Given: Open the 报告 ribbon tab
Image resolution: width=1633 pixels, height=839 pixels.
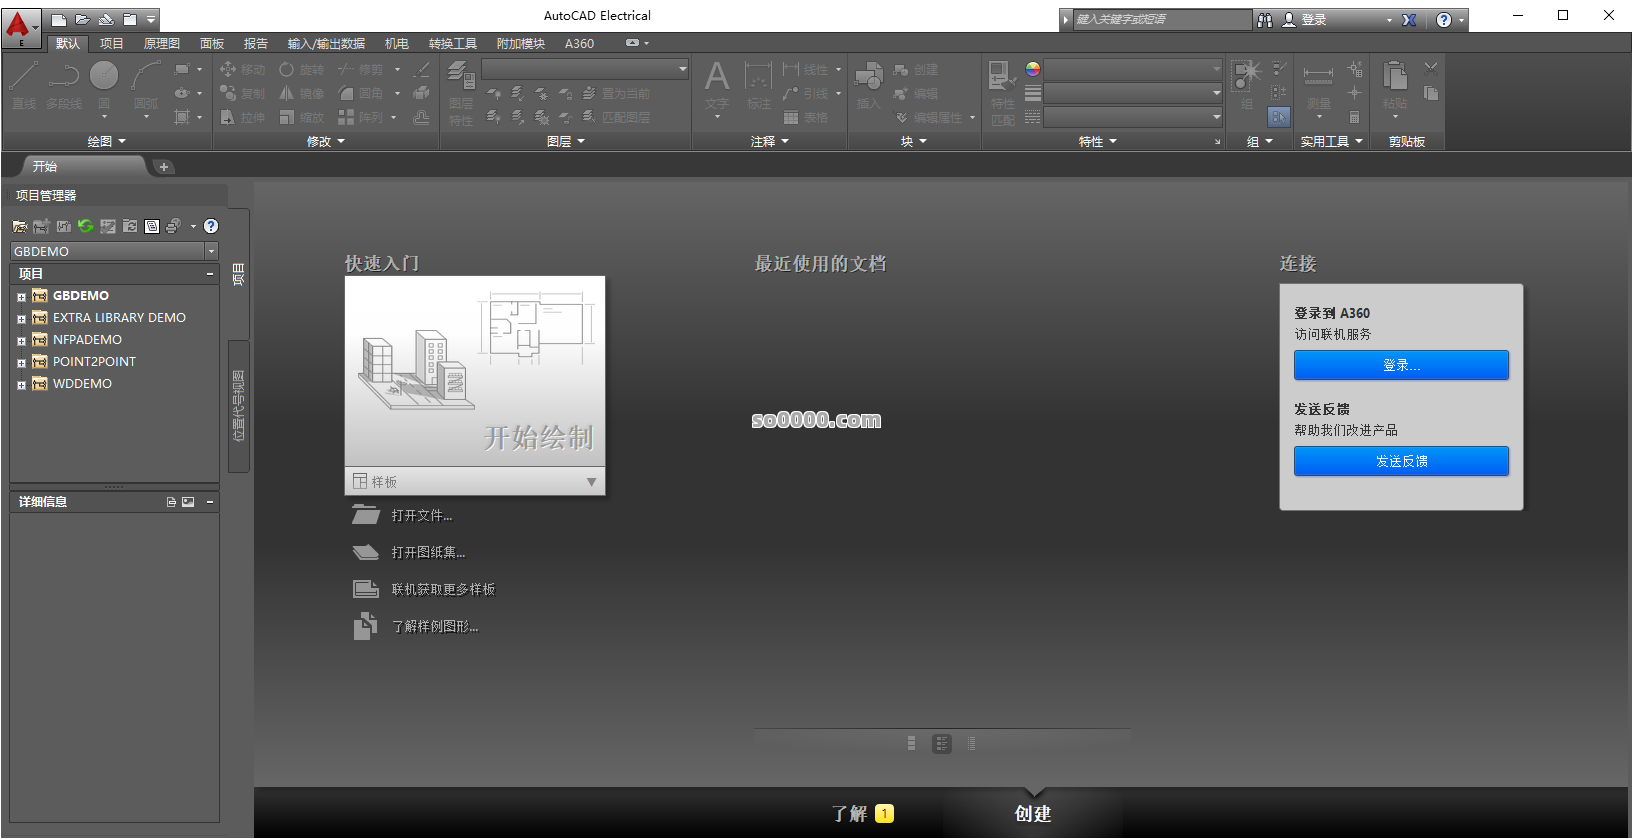Looking at the screenshot, I should (x=256, y=43).
